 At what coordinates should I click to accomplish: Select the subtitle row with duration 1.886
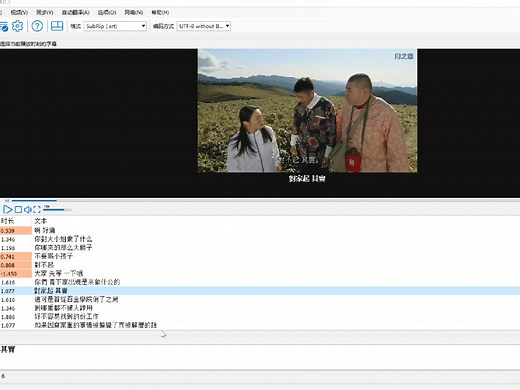[260, 317]
